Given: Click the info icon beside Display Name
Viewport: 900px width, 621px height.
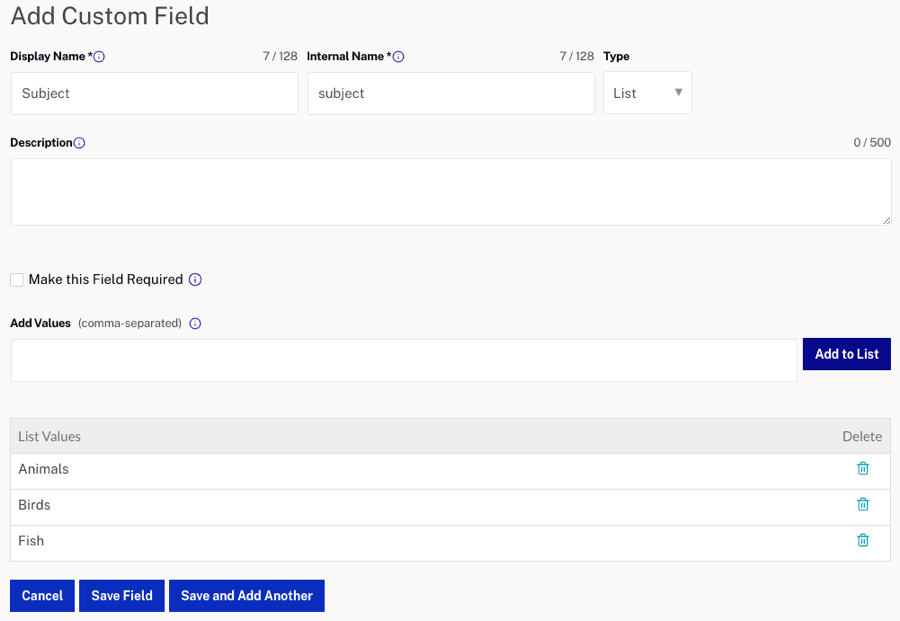Looking at the screenshot, I should (x=98, y=57).
